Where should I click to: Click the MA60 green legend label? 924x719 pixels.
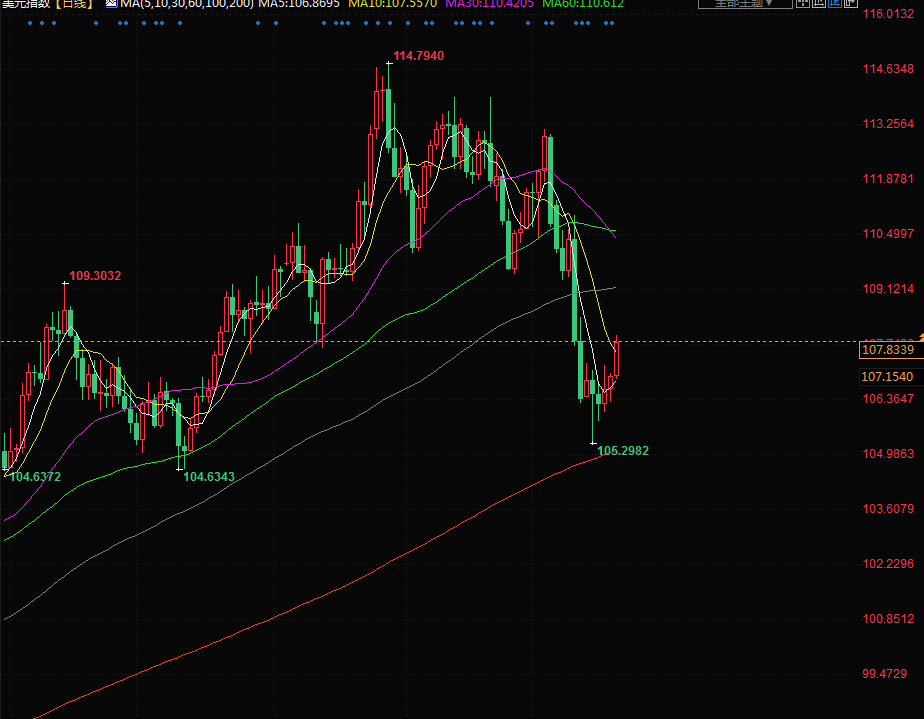tap(583, 4)
